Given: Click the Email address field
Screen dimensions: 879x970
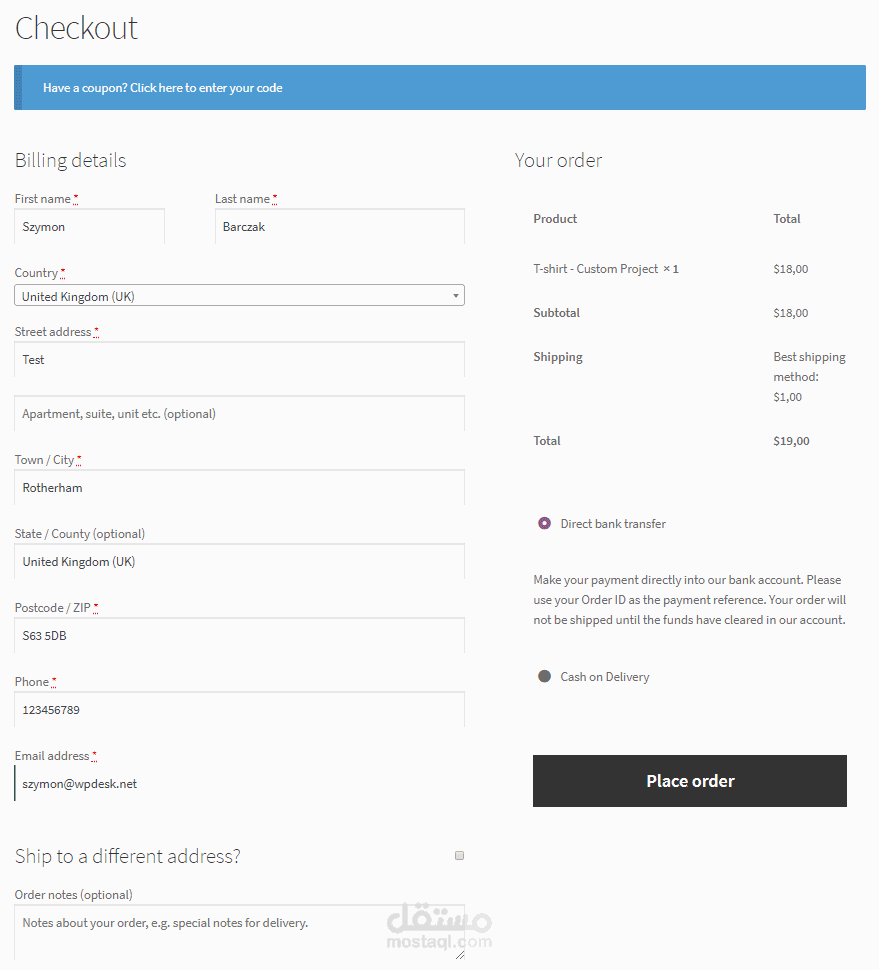Looking at the screenshot, I should tap(239, 783).
